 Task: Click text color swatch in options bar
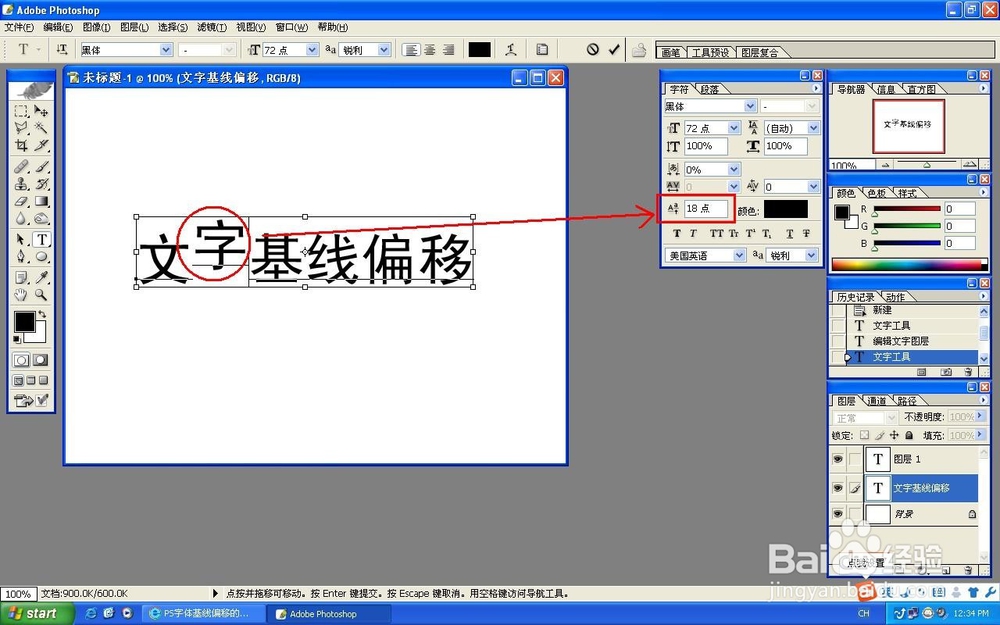pyautogui.click(x=480, y=50)
